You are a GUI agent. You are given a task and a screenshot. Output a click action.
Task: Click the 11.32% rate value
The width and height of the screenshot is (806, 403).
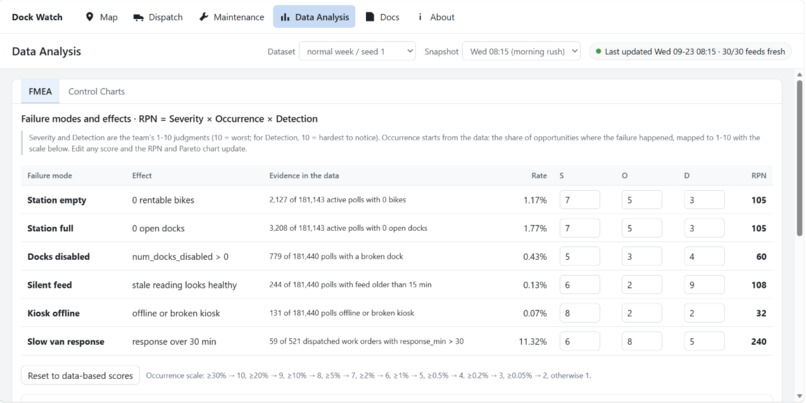[x=533, y=342]
